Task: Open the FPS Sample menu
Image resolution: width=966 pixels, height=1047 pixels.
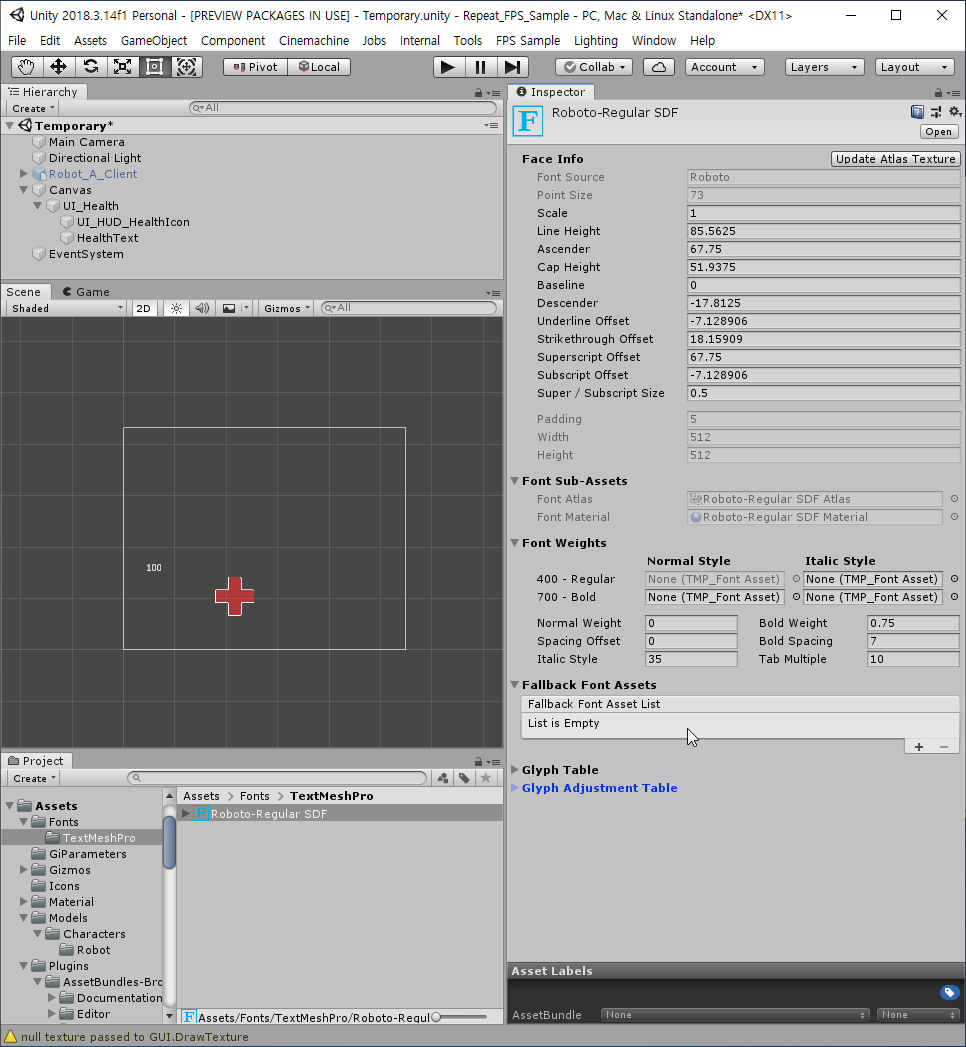Action: (527, 41)
